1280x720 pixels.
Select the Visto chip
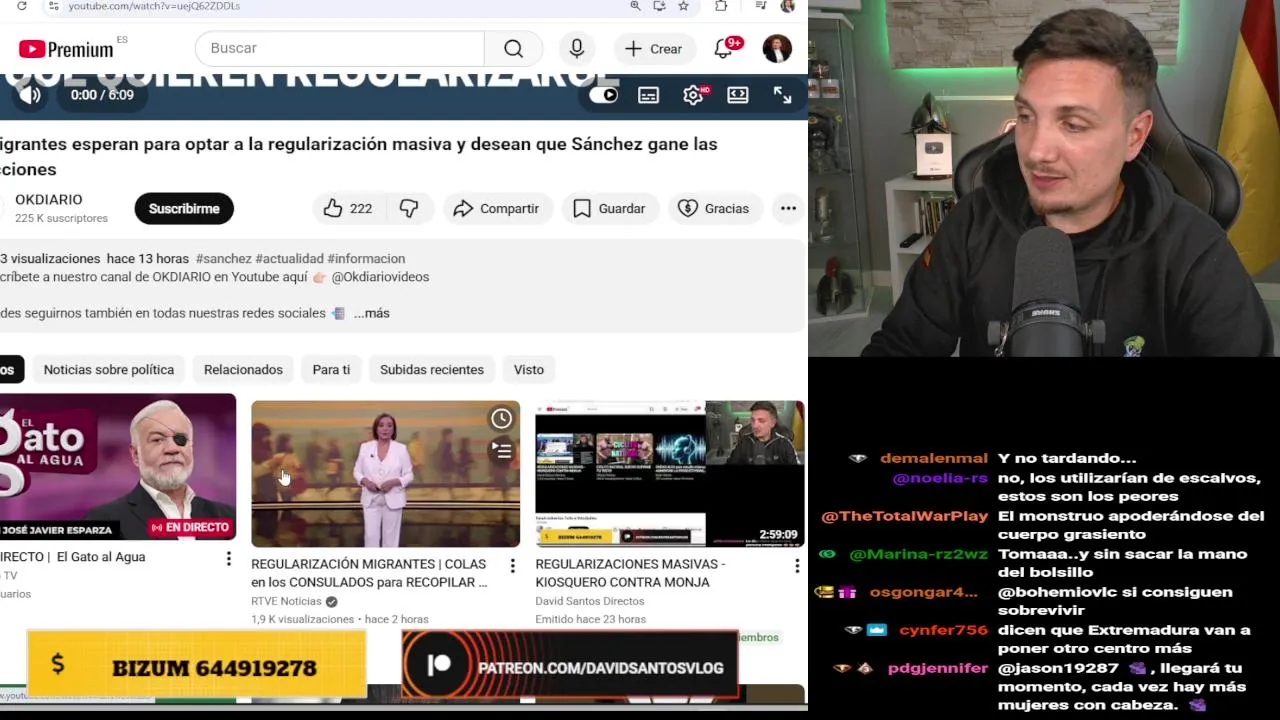click(529, 370)
